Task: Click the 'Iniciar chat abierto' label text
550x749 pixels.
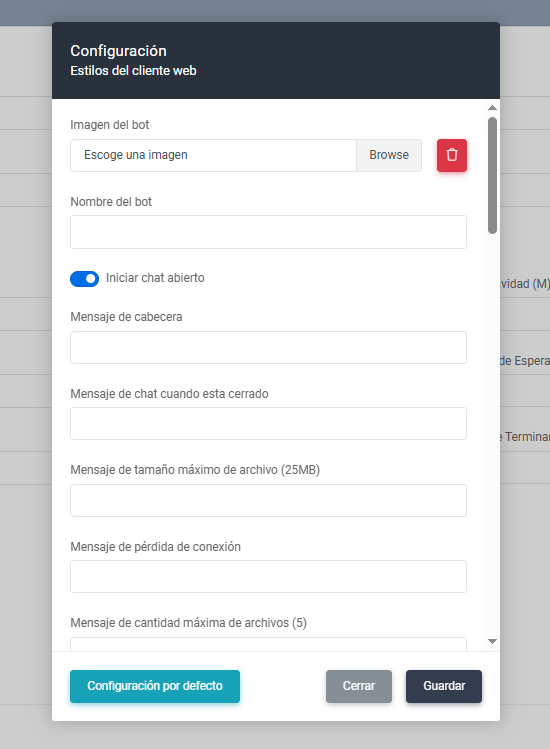Action: point(155,278)
